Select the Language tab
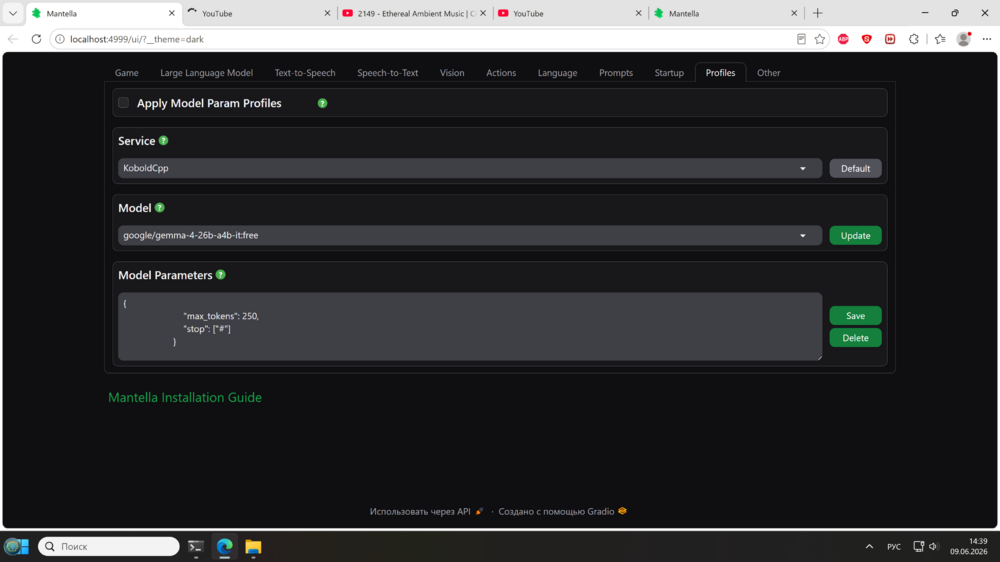Screen dimensions: 1000x562 coord(557,73)
